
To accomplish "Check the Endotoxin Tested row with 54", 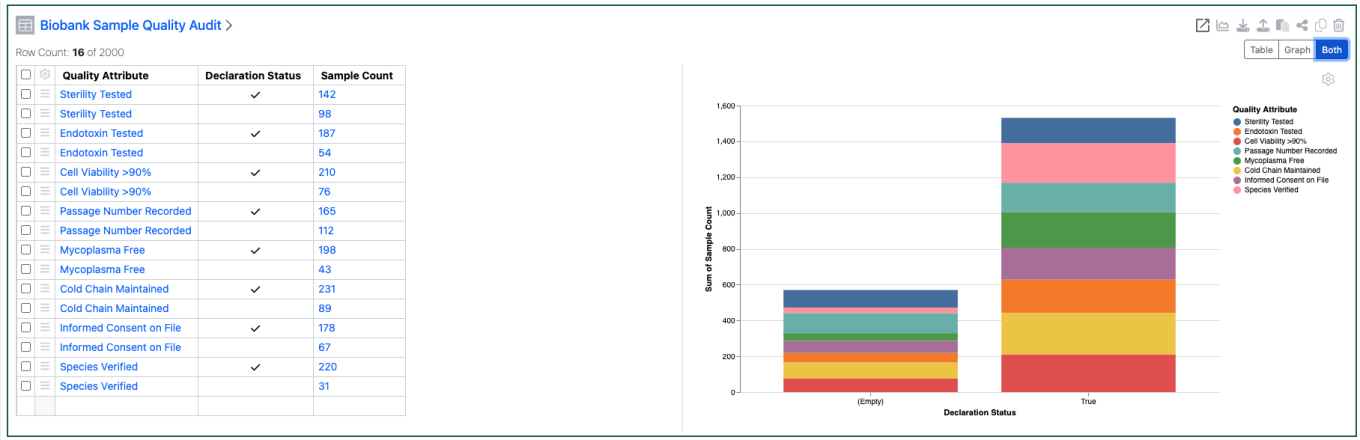I will (26, 153).
